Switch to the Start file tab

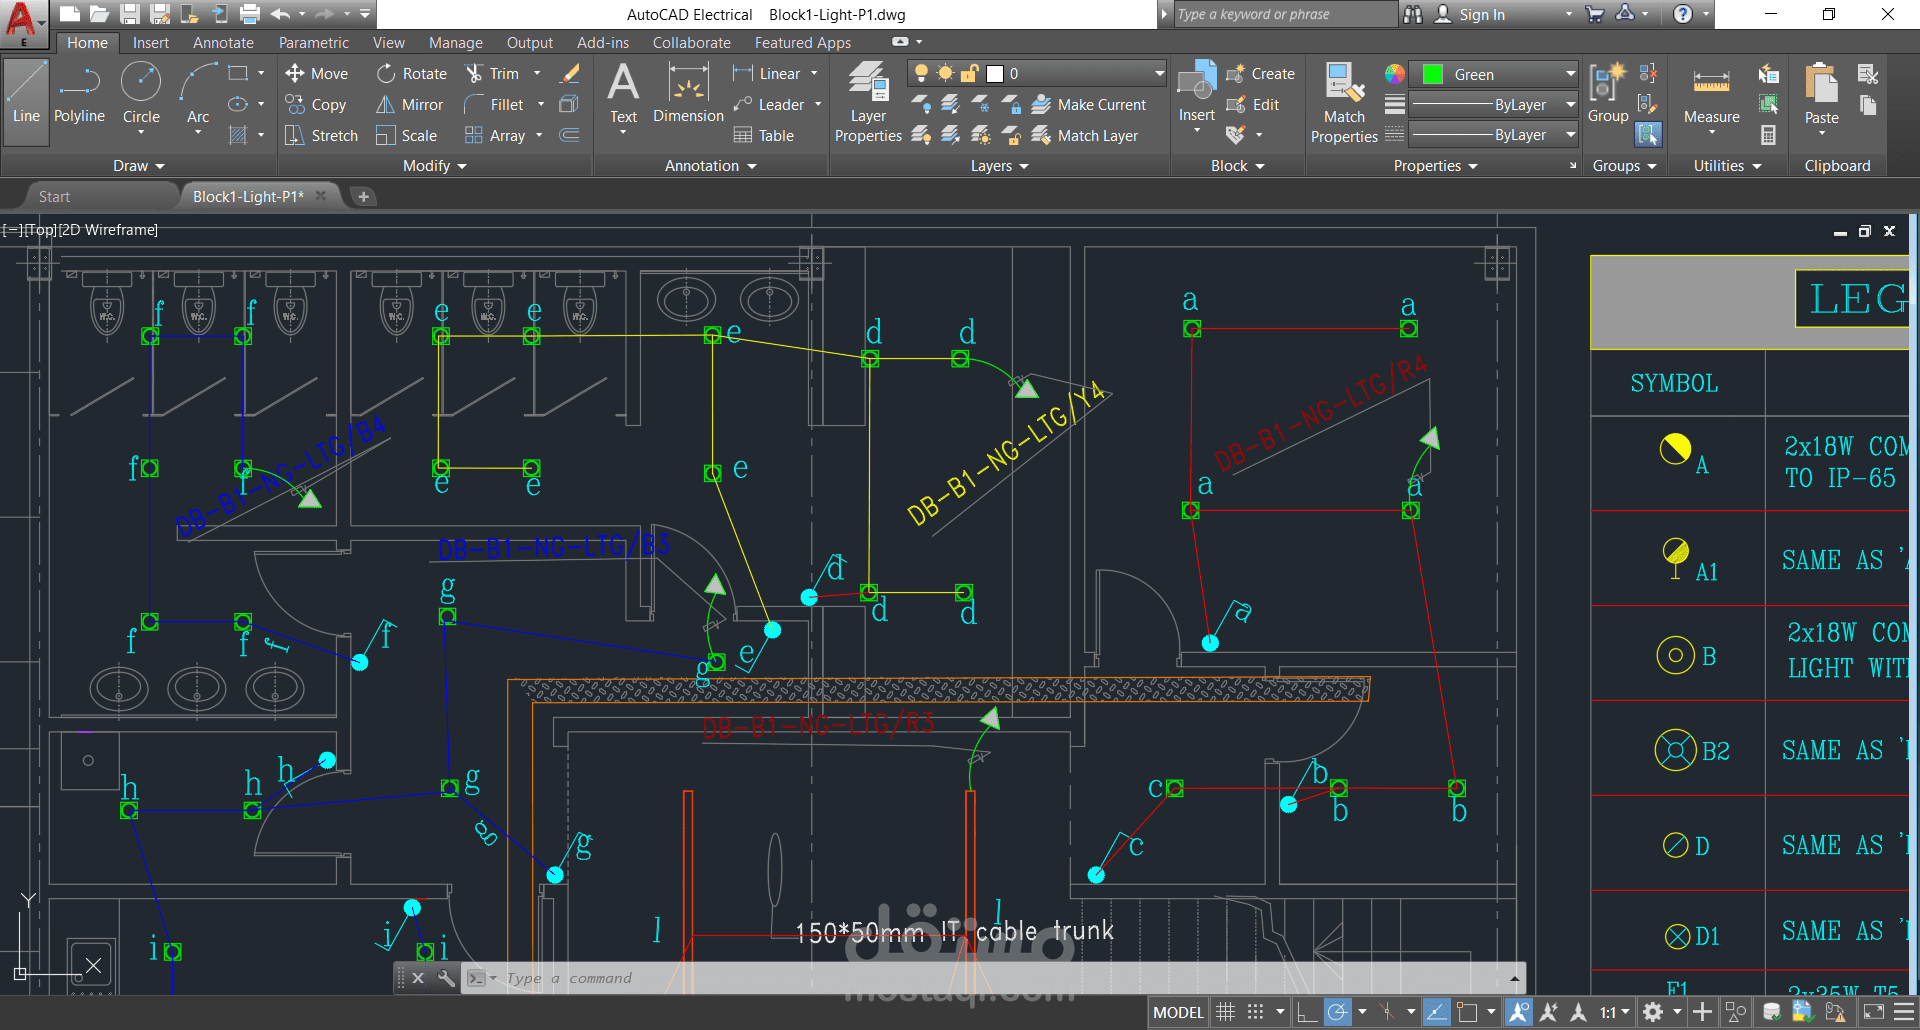coord(54,197)
